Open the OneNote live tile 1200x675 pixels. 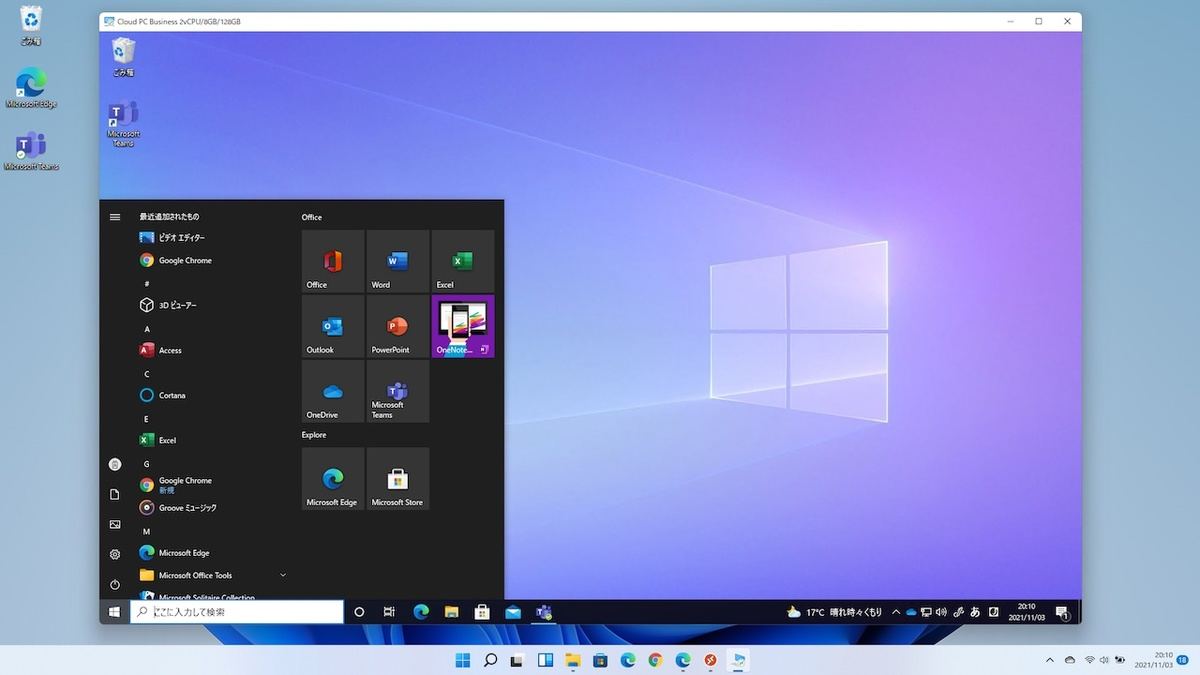(x=463, y=326)
